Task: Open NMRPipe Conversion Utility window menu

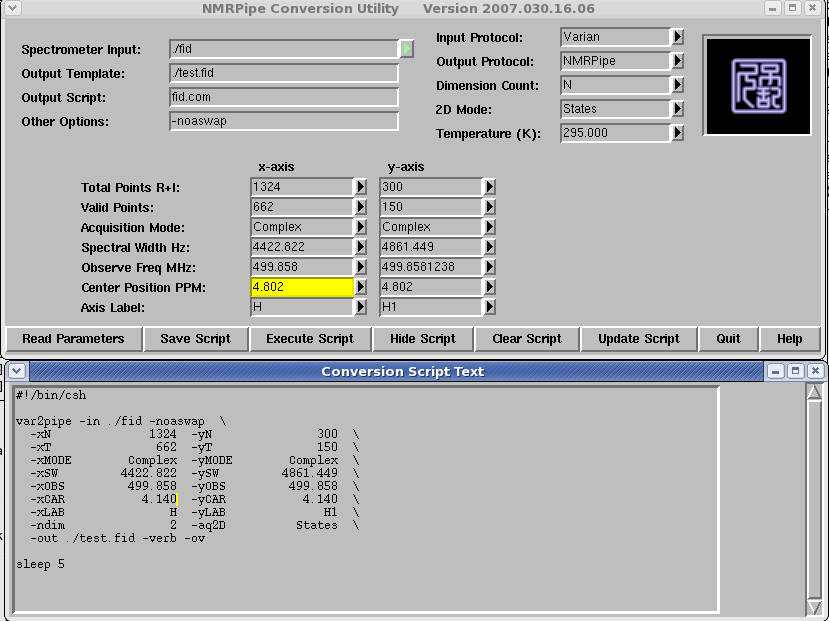Action: 13,8
